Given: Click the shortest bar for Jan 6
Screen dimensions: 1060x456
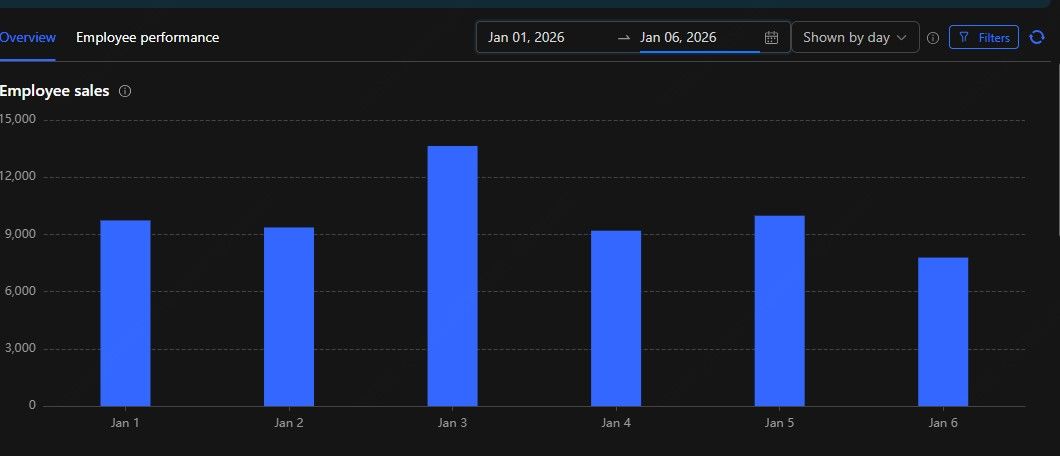Looking at the screenshot, I should tap(943, 331).
